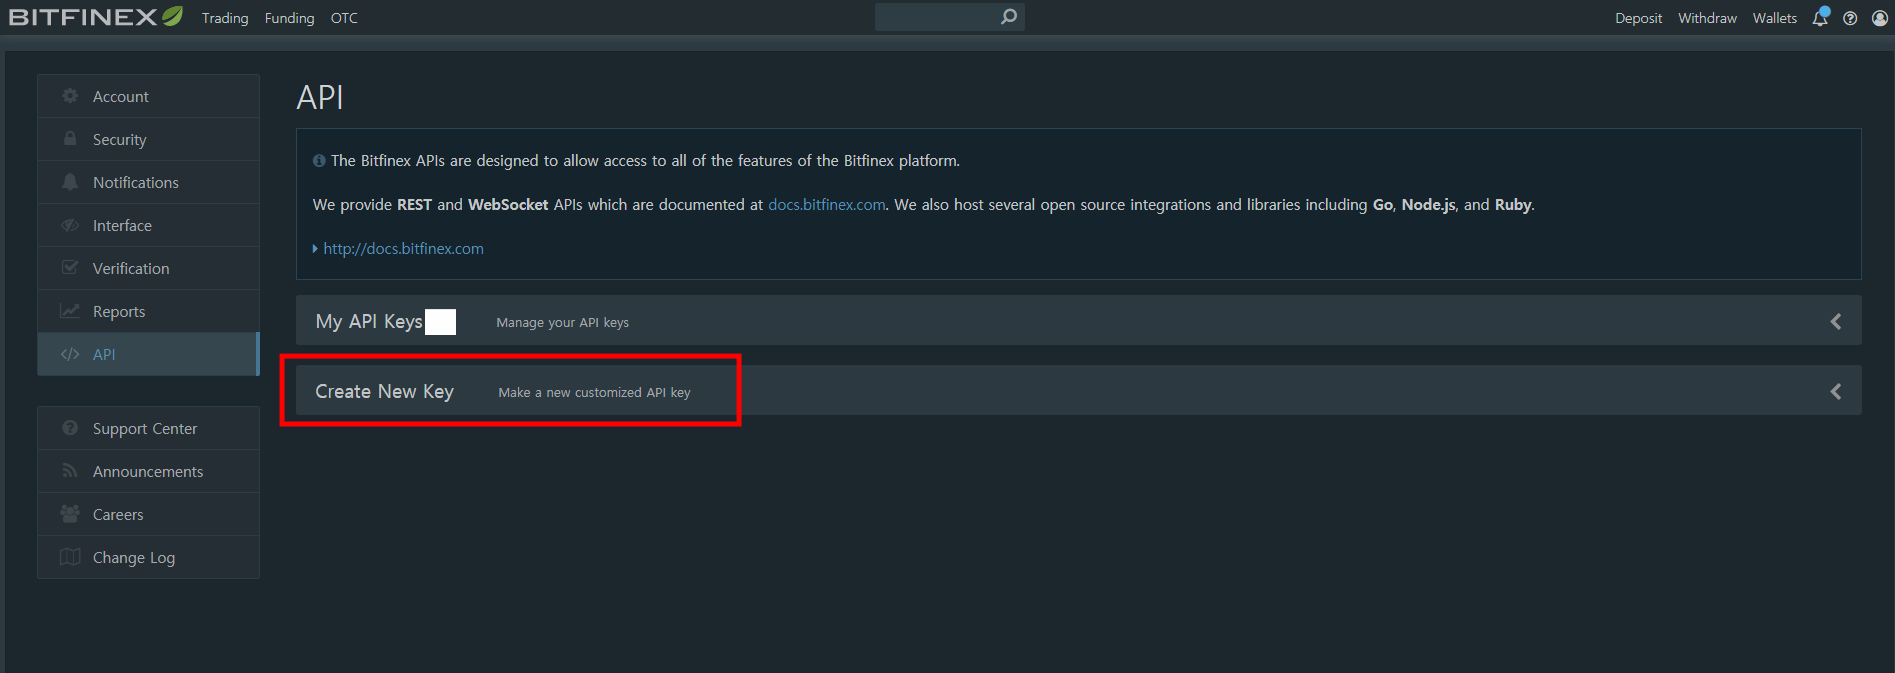Click 'Manage your API keys' text
Image resolution: width=1895 pixels, height=673 pixels.
point(563,322)
